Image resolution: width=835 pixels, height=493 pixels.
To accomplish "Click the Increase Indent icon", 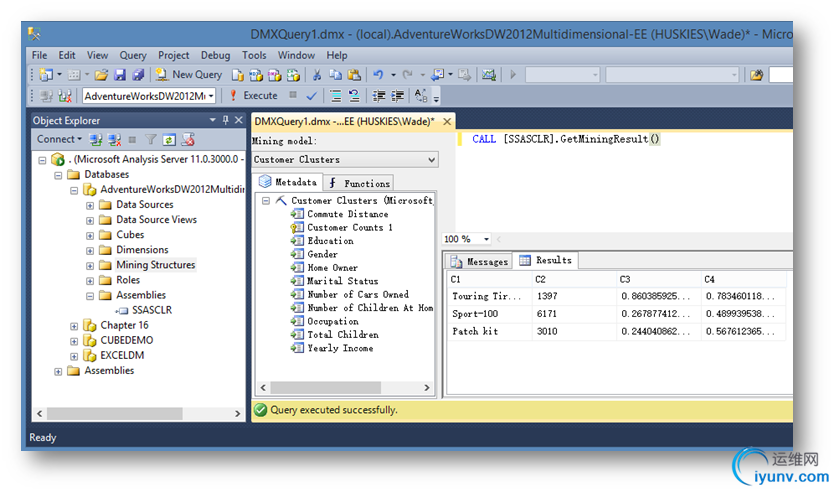I will (398, 96).
